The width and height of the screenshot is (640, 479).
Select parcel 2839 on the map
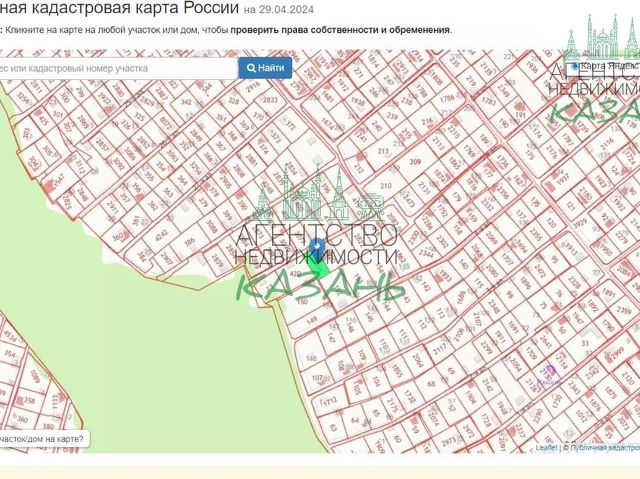click(218, 259)
